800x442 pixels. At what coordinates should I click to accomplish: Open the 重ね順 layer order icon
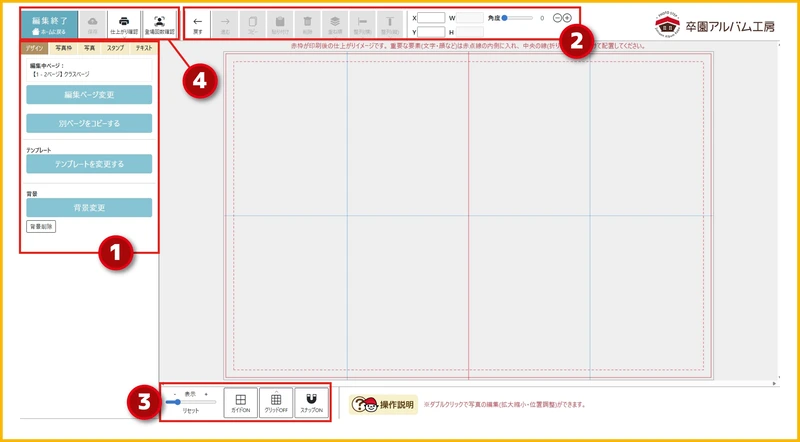[x=335, y=24]
